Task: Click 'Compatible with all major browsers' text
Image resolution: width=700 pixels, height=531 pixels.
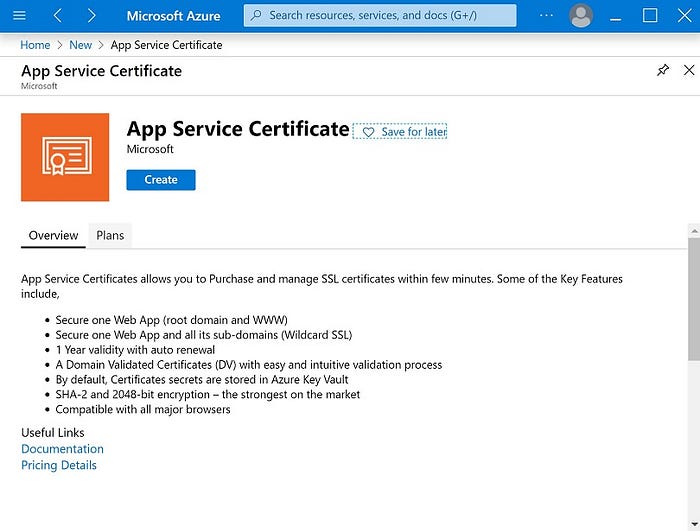Action: coord(143,410)
